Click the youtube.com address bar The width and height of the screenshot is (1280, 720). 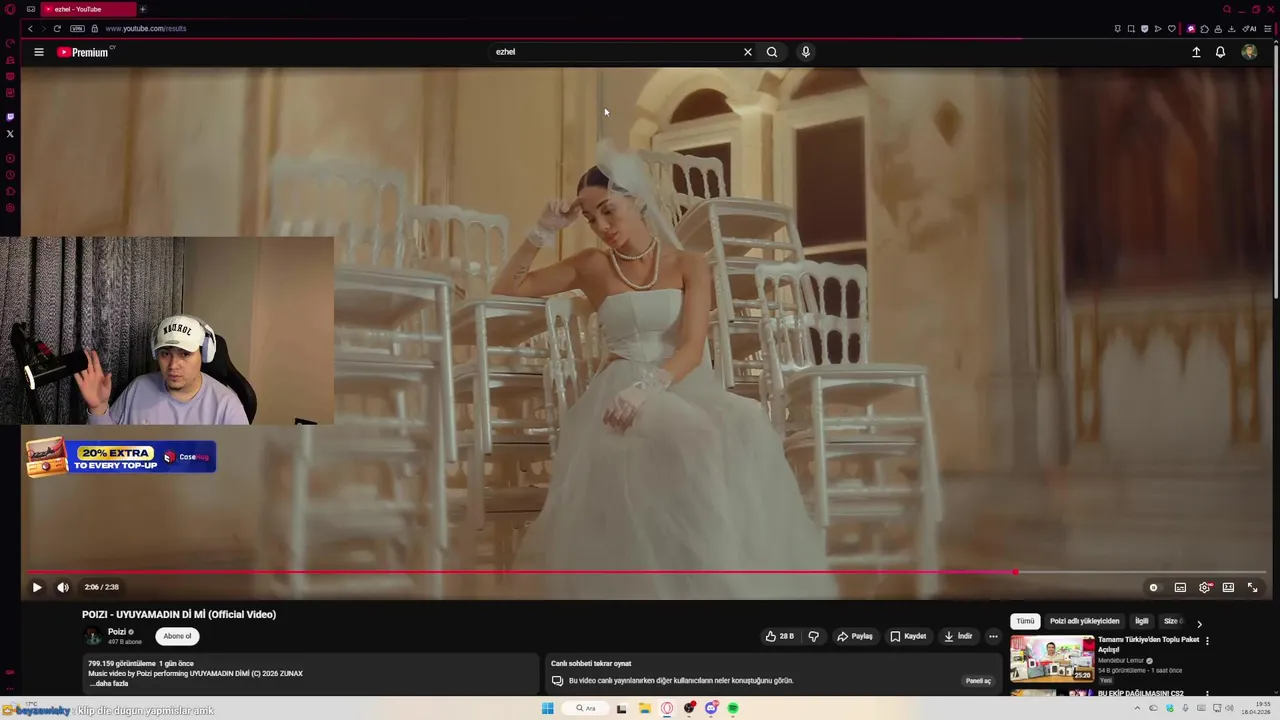click(146, 28)
